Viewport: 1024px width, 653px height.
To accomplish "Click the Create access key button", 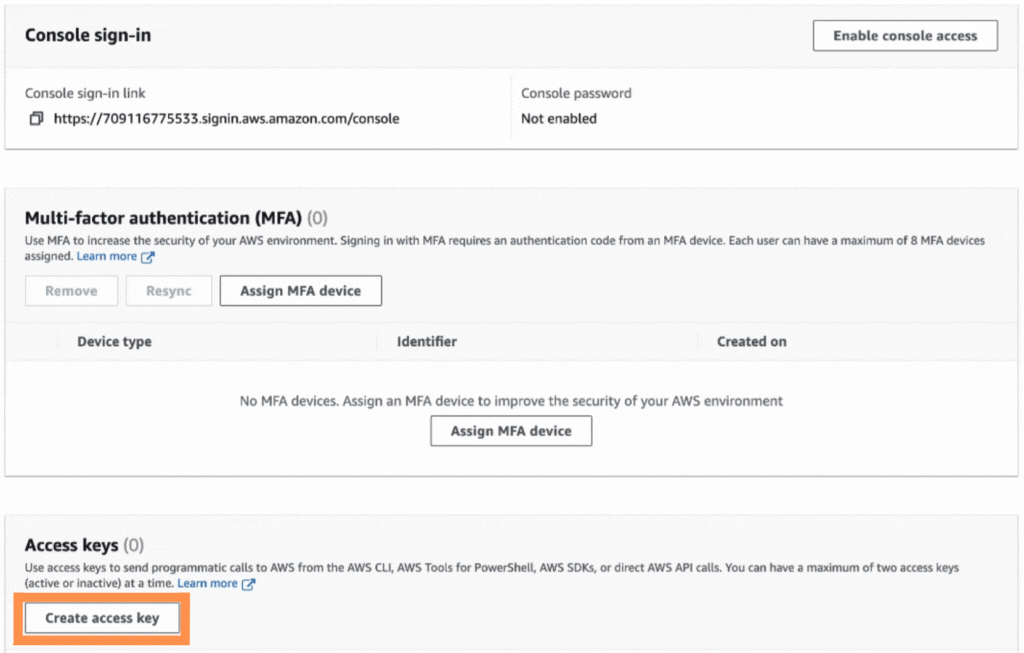I will point(100,618).
